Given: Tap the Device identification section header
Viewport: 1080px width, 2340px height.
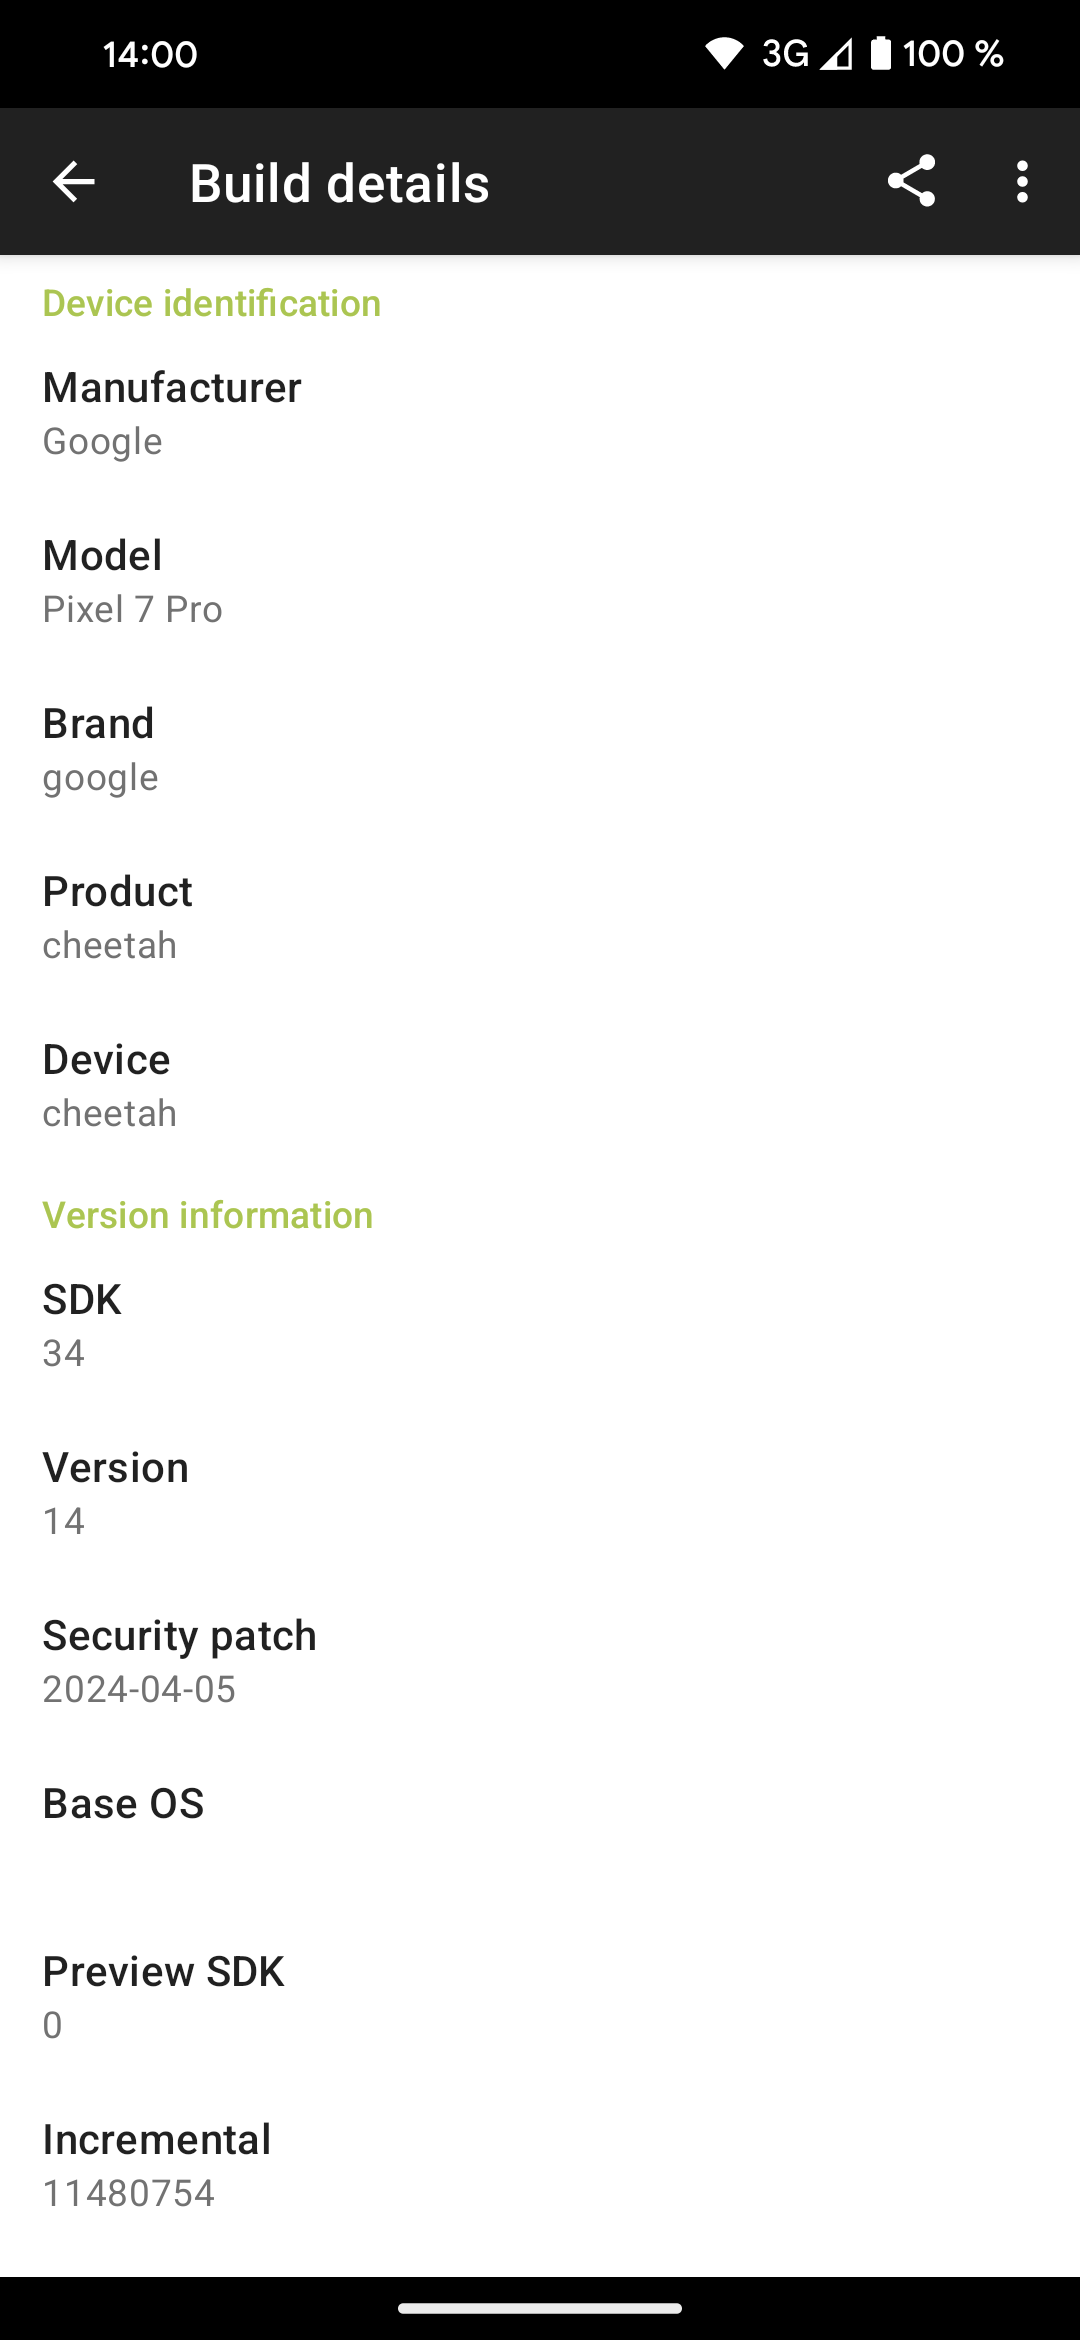Looking at the screenshot, I should pos(212,303).
